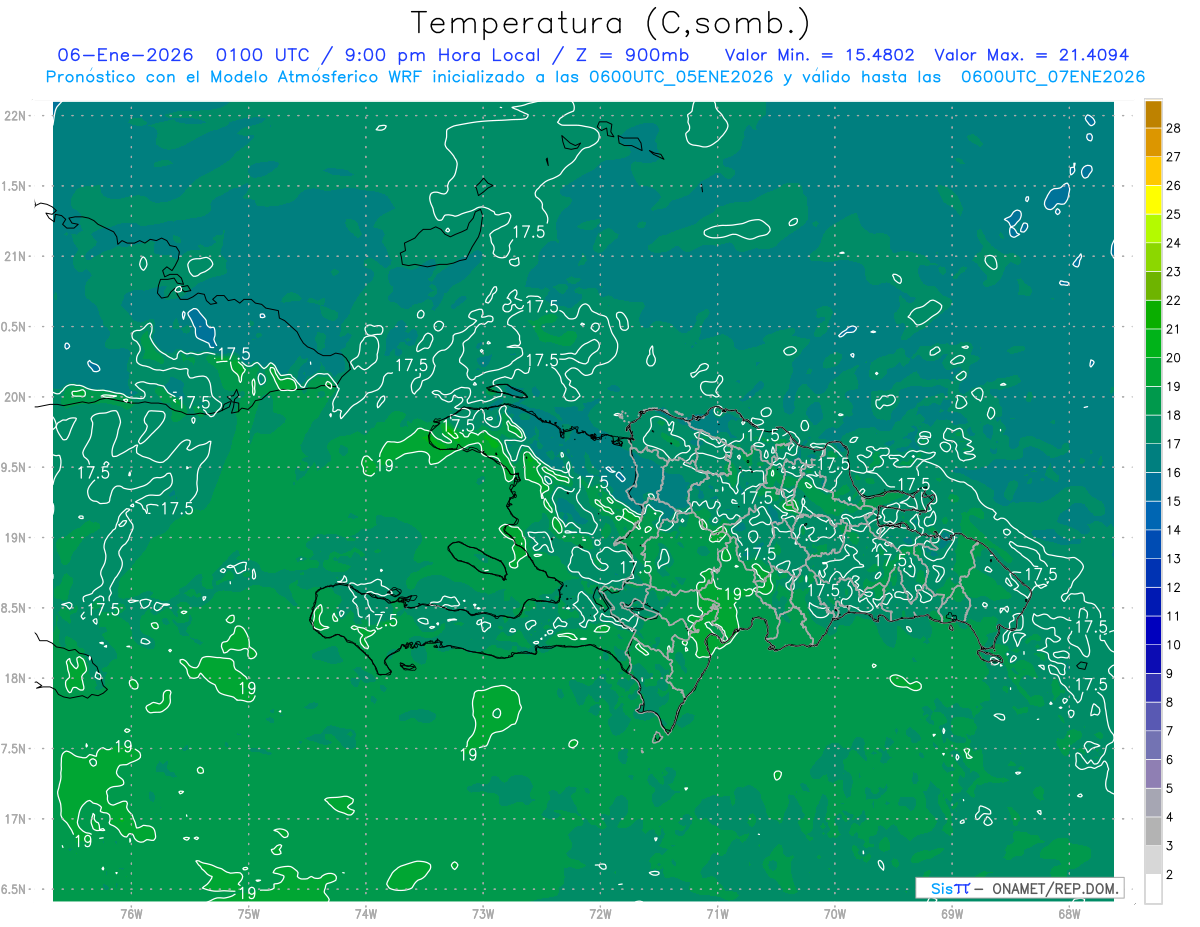Viewport: 1200px width, 927px height.
Task: Click the 18N latitude axis label
Action: [x=15, y=678]
